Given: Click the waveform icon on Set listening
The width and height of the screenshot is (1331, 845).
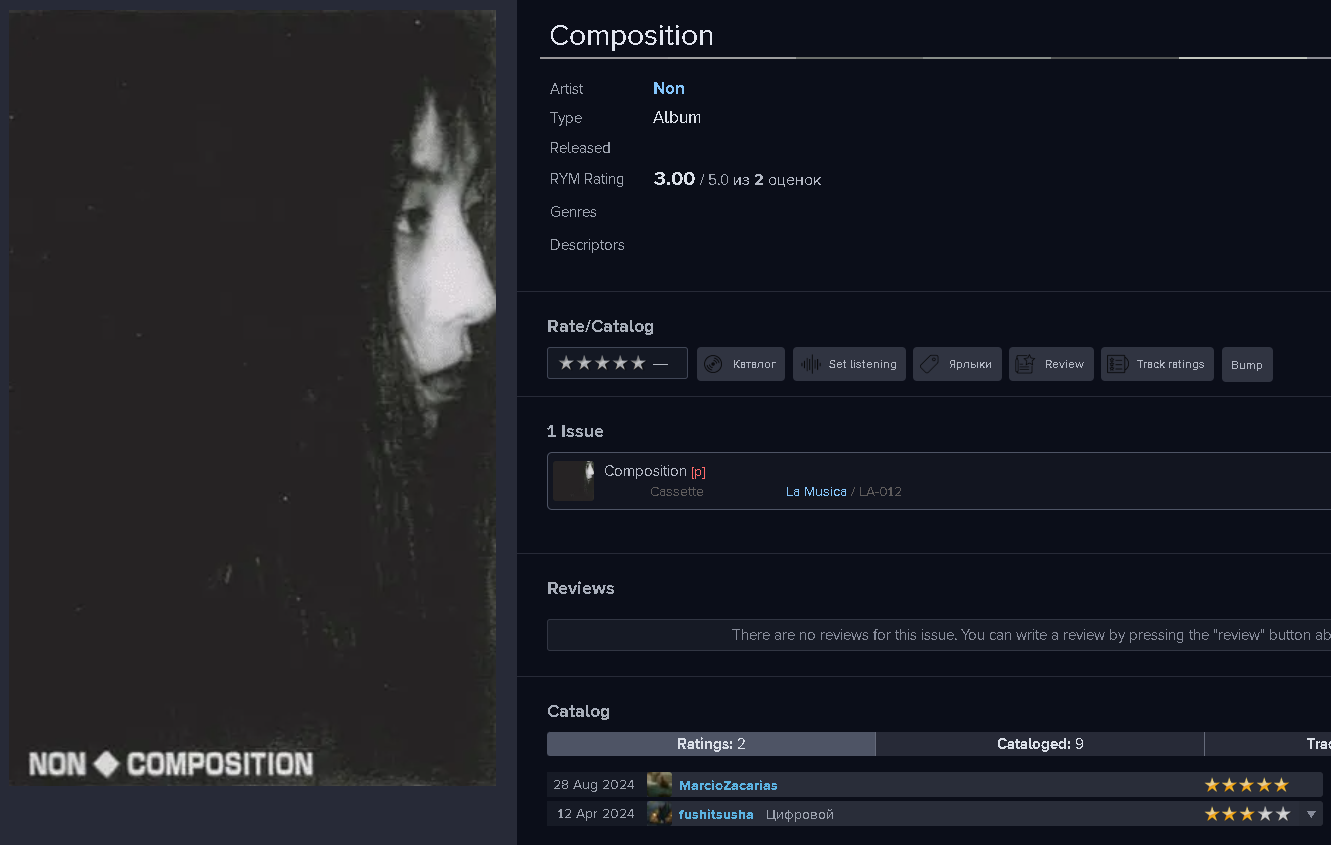Looking at the screenshot, I should [811, 364].
